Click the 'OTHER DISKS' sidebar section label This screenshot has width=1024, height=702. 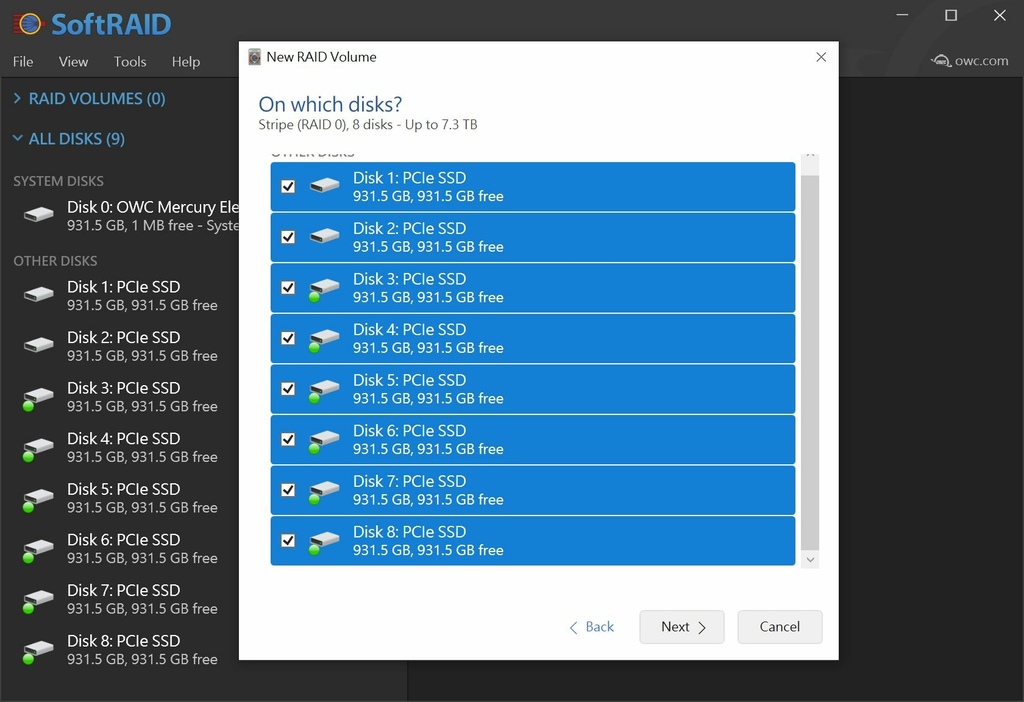click(55, 261)
